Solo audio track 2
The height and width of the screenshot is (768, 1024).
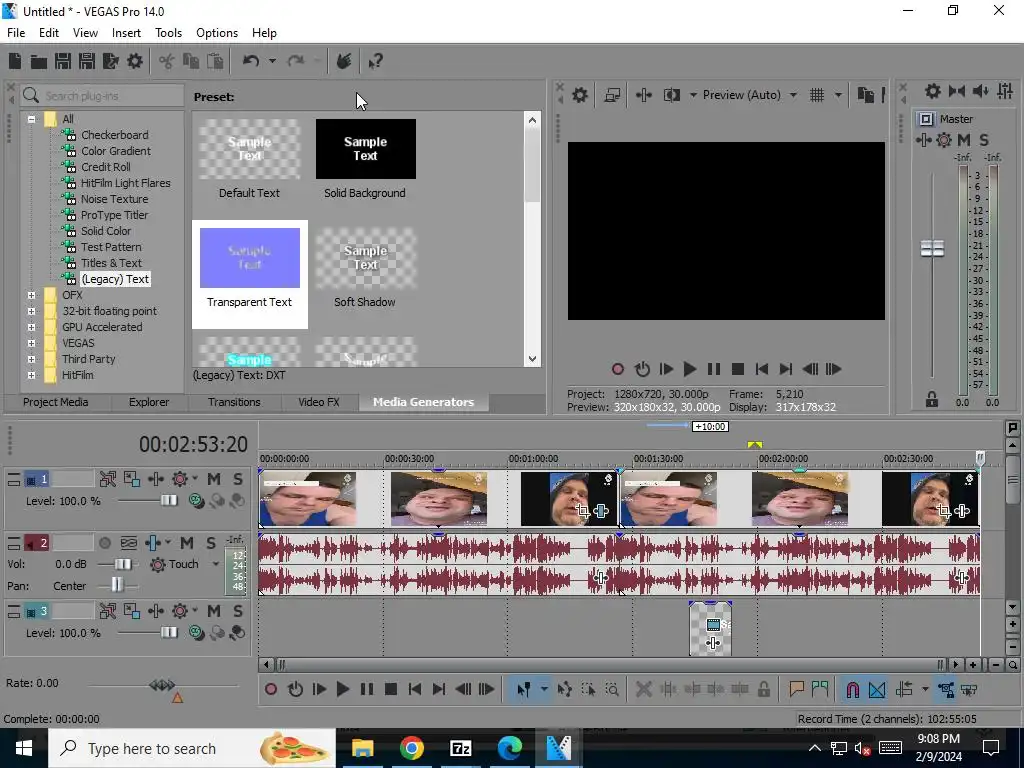click(211, 543)
